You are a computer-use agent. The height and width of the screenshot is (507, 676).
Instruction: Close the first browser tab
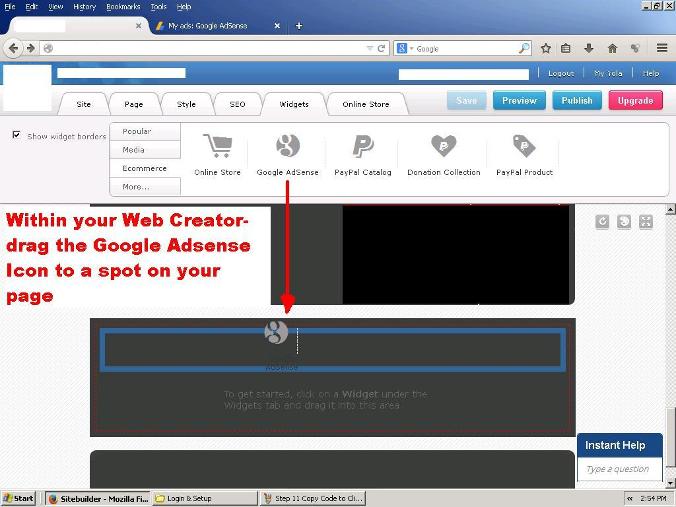138,26
